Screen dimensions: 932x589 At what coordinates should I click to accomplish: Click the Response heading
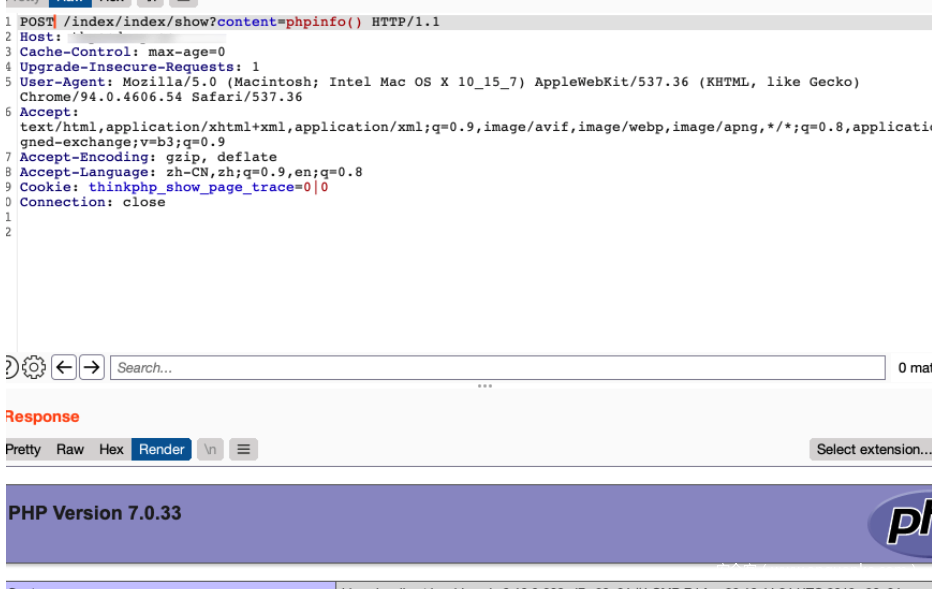42,417
